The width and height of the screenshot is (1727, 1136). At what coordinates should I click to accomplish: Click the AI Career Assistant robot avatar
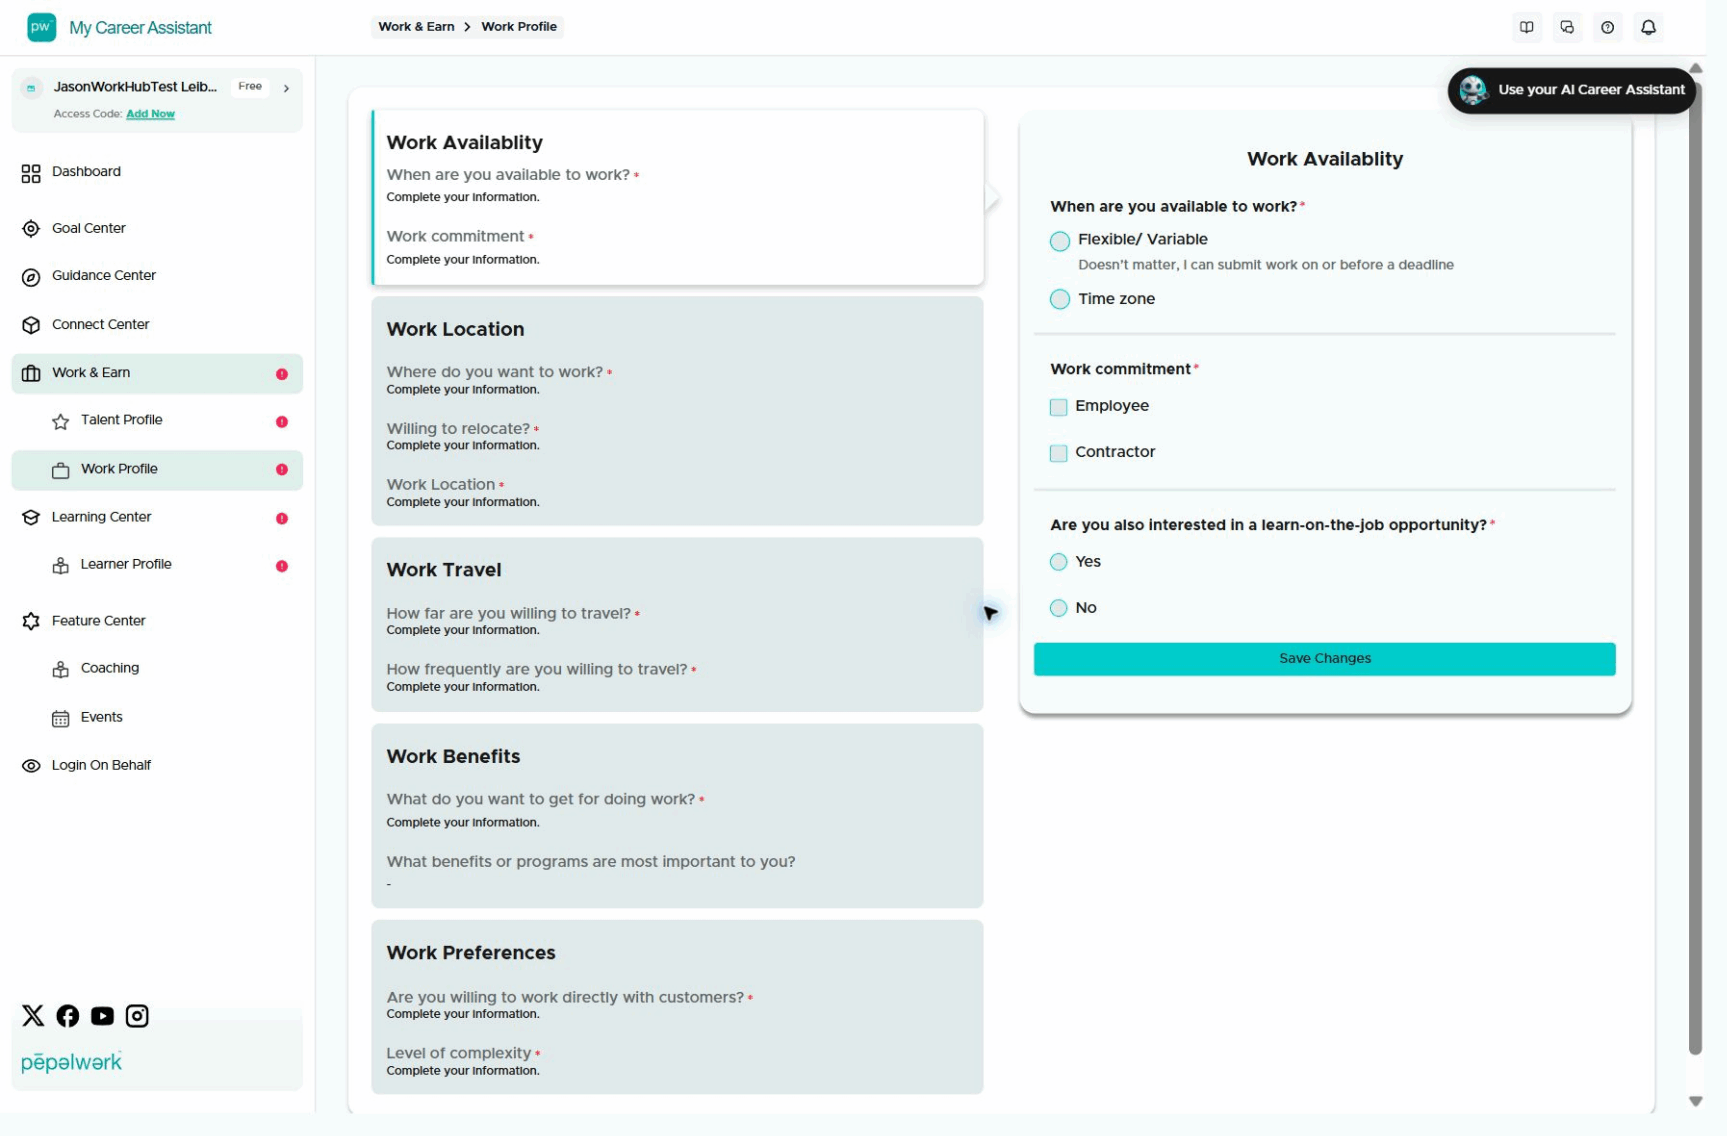[x=1473, y=90]
